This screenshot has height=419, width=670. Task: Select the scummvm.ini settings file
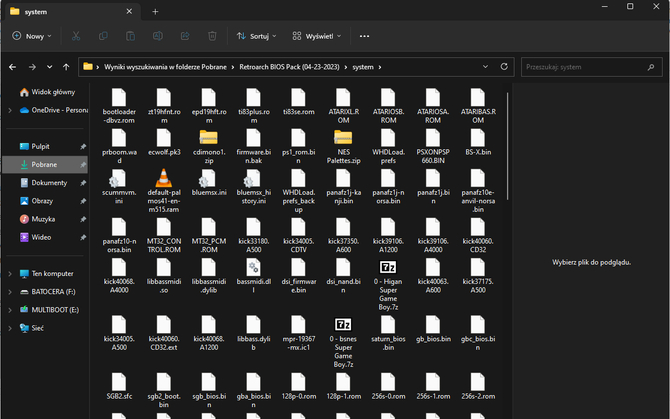click(x=119, y=187)
